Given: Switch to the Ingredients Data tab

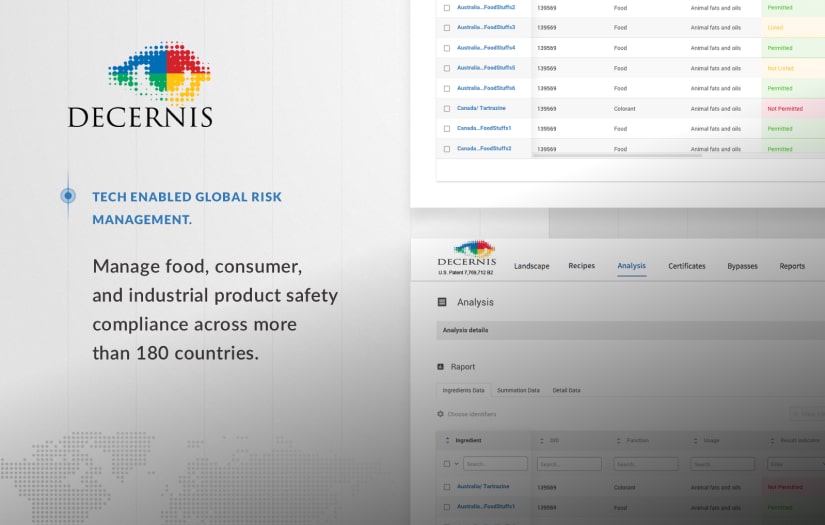Looking at the screenshot, I should pyautogui.click(x=464, y=390).
